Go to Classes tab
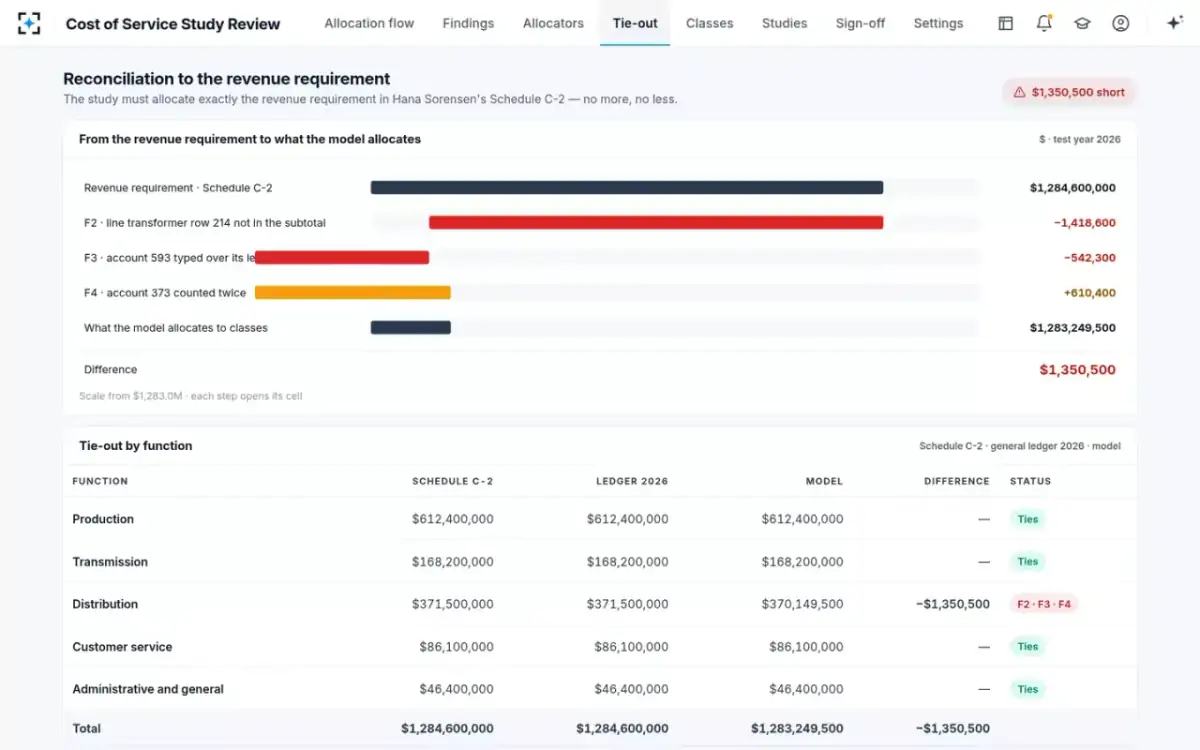Image resolution: width=1200 pixels, height=750 pixels. click(710, 23)
